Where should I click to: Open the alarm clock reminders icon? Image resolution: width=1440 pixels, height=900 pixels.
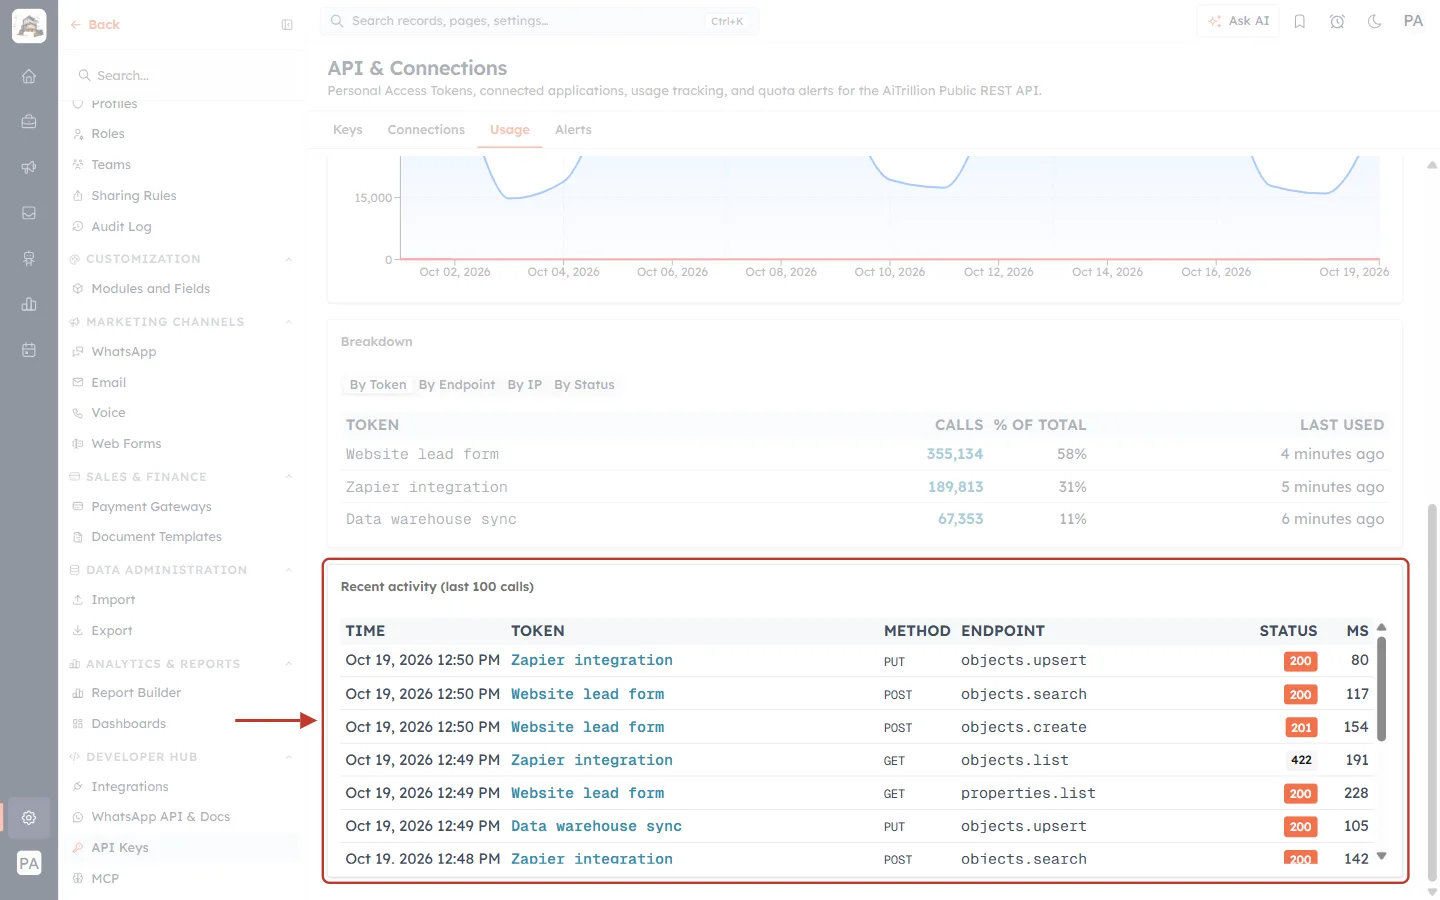1337,21
